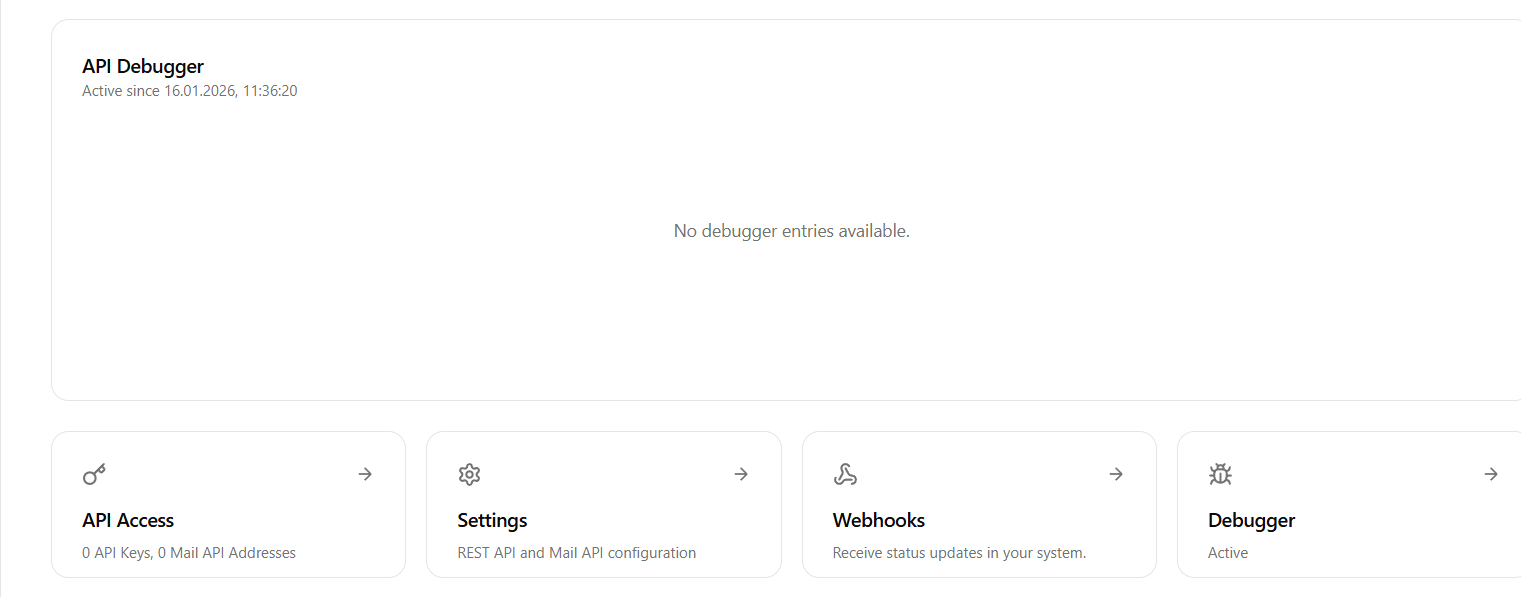
Task: Click the key icon on API Access card
Action: pos(94,474)
